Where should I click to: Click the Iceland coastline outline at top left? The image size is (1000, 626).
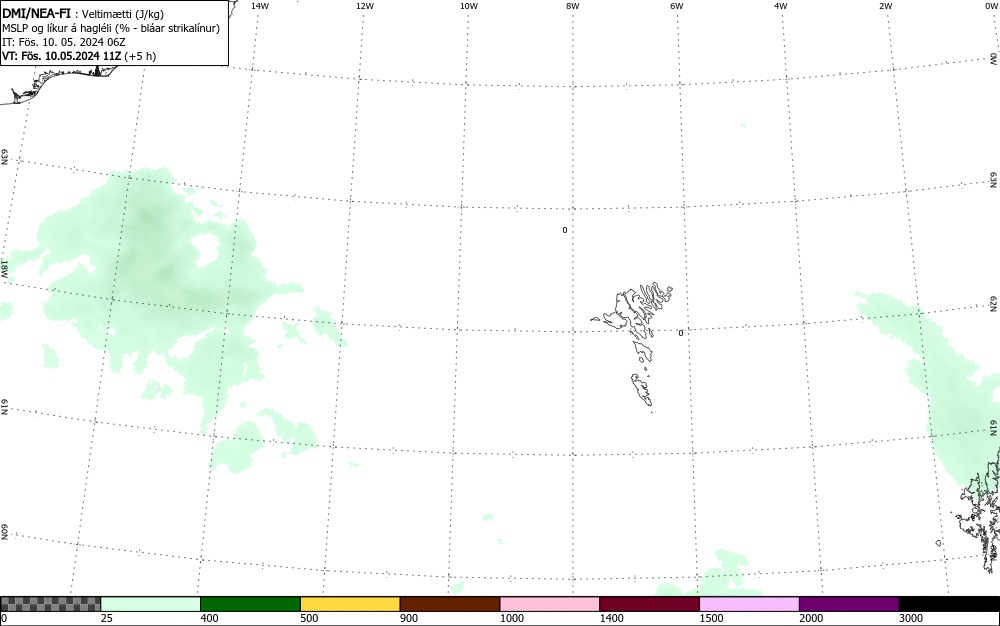pyautogui.click(x=57, y=83)
